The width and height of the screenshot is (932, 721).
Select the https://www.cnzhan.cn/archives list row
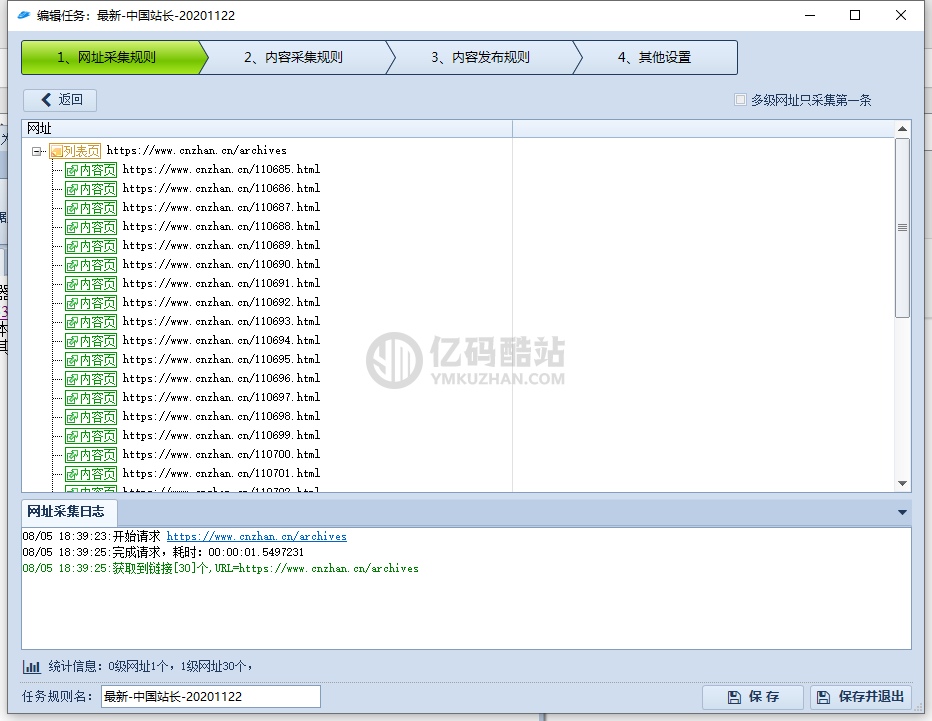pos(197,150)
